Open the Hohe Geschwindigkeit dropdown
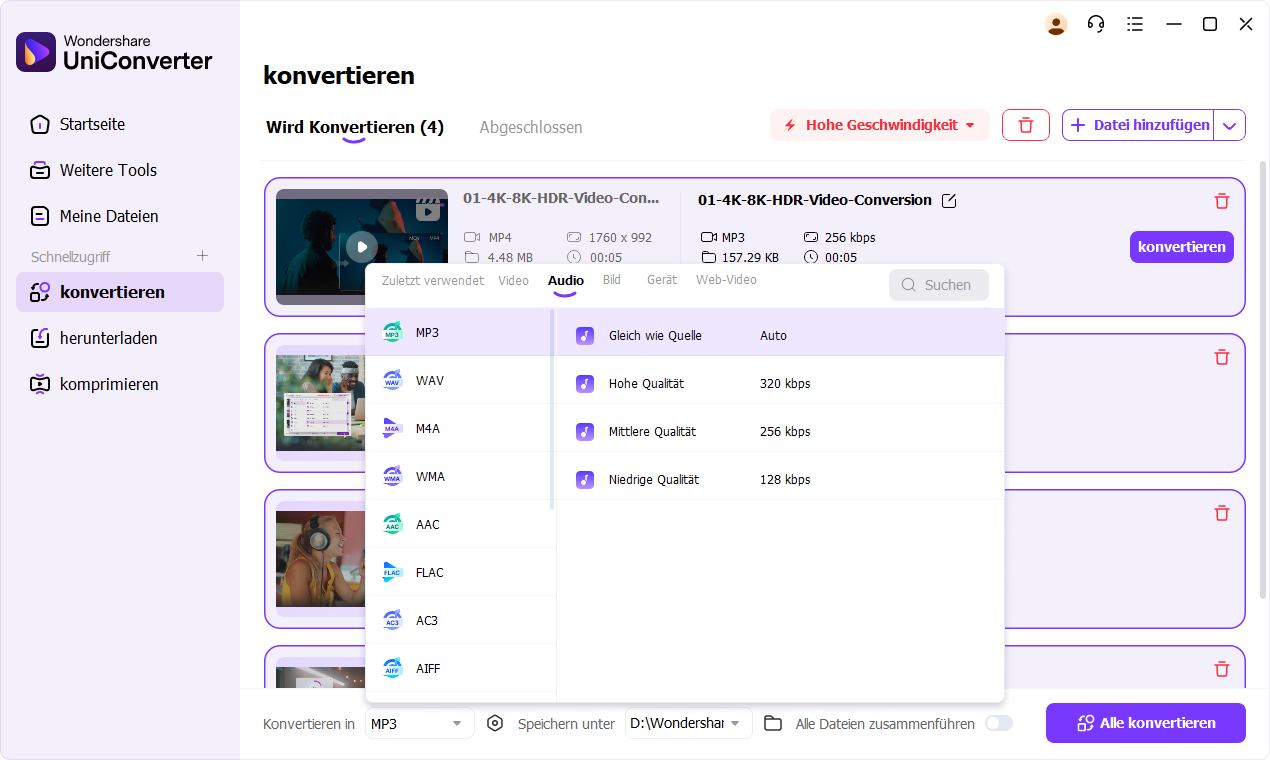Image resolution: width=1270 pixels, height=760 pixels. 879,125
